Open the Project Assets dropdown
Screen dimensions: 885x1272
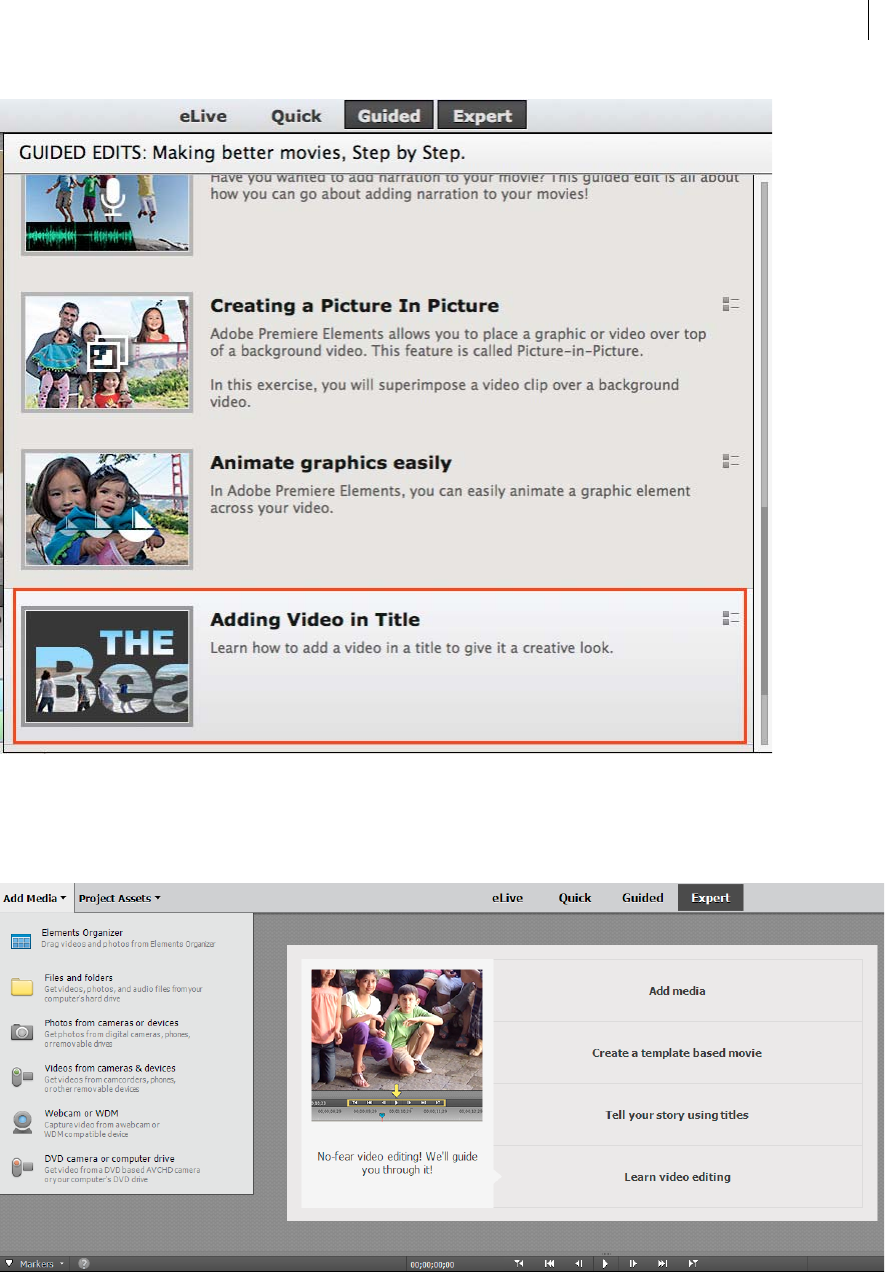pos(119,898)
